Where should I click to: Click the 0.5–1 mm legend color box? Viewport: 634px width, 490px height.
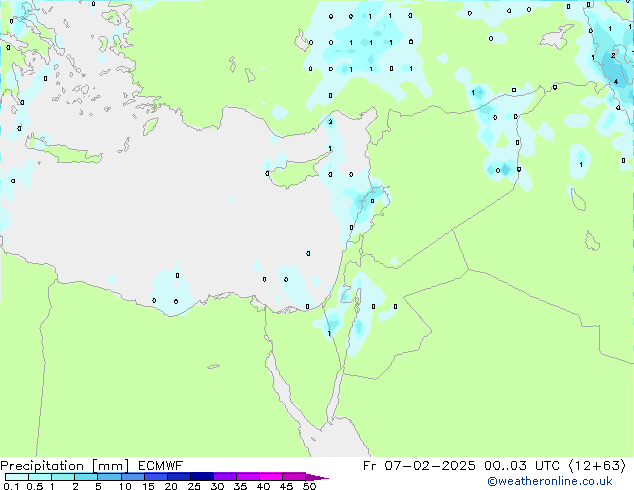pos(40,477)
